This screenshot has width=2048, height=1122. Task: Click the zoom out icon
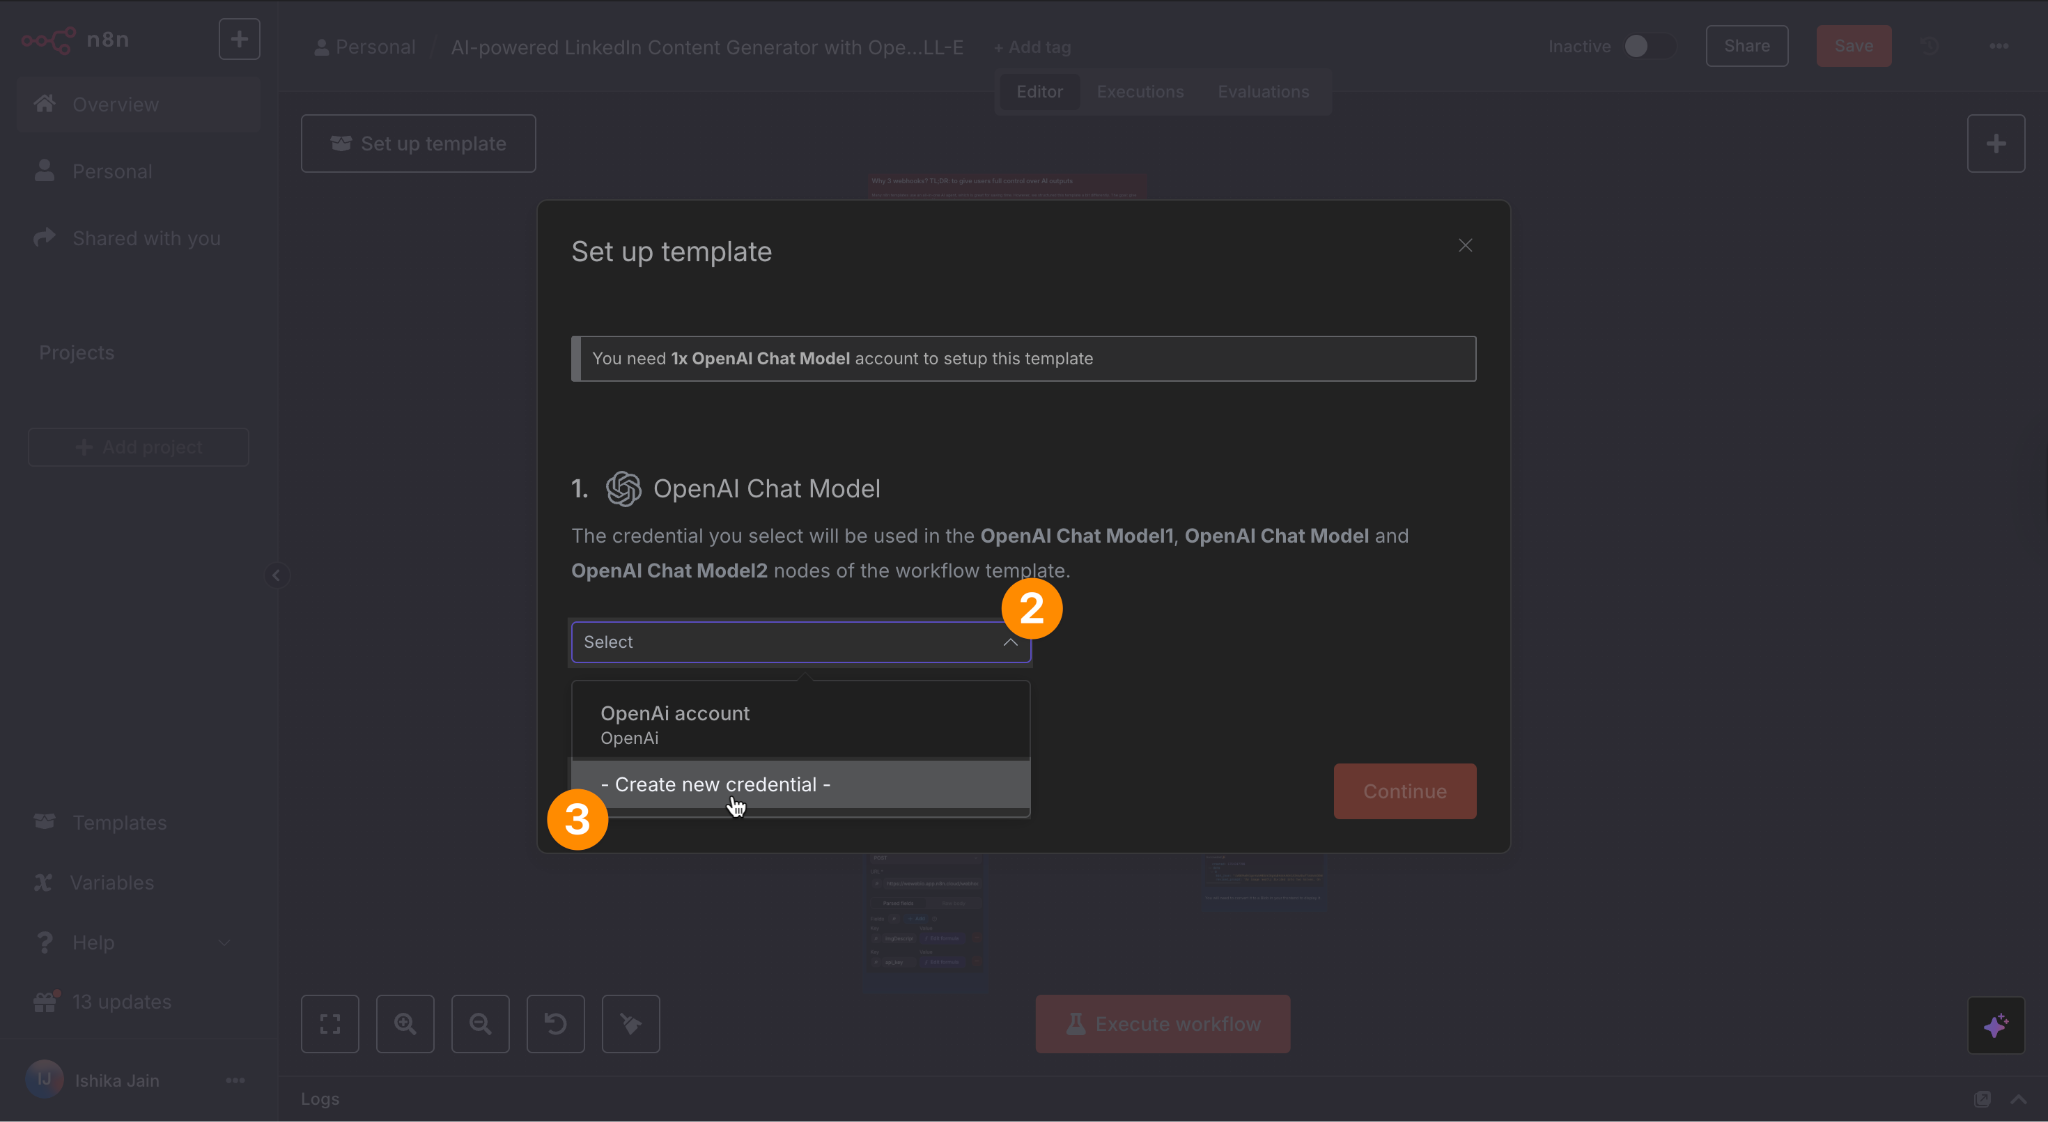click(480, 1024)
